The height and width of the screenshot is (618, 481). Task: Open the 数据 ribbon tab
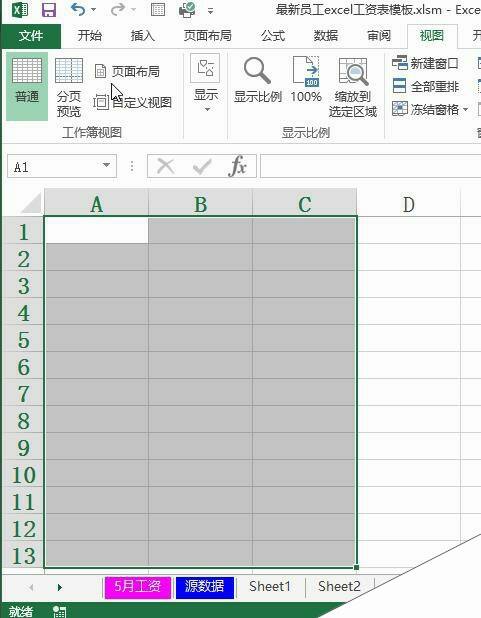[326, 36]
